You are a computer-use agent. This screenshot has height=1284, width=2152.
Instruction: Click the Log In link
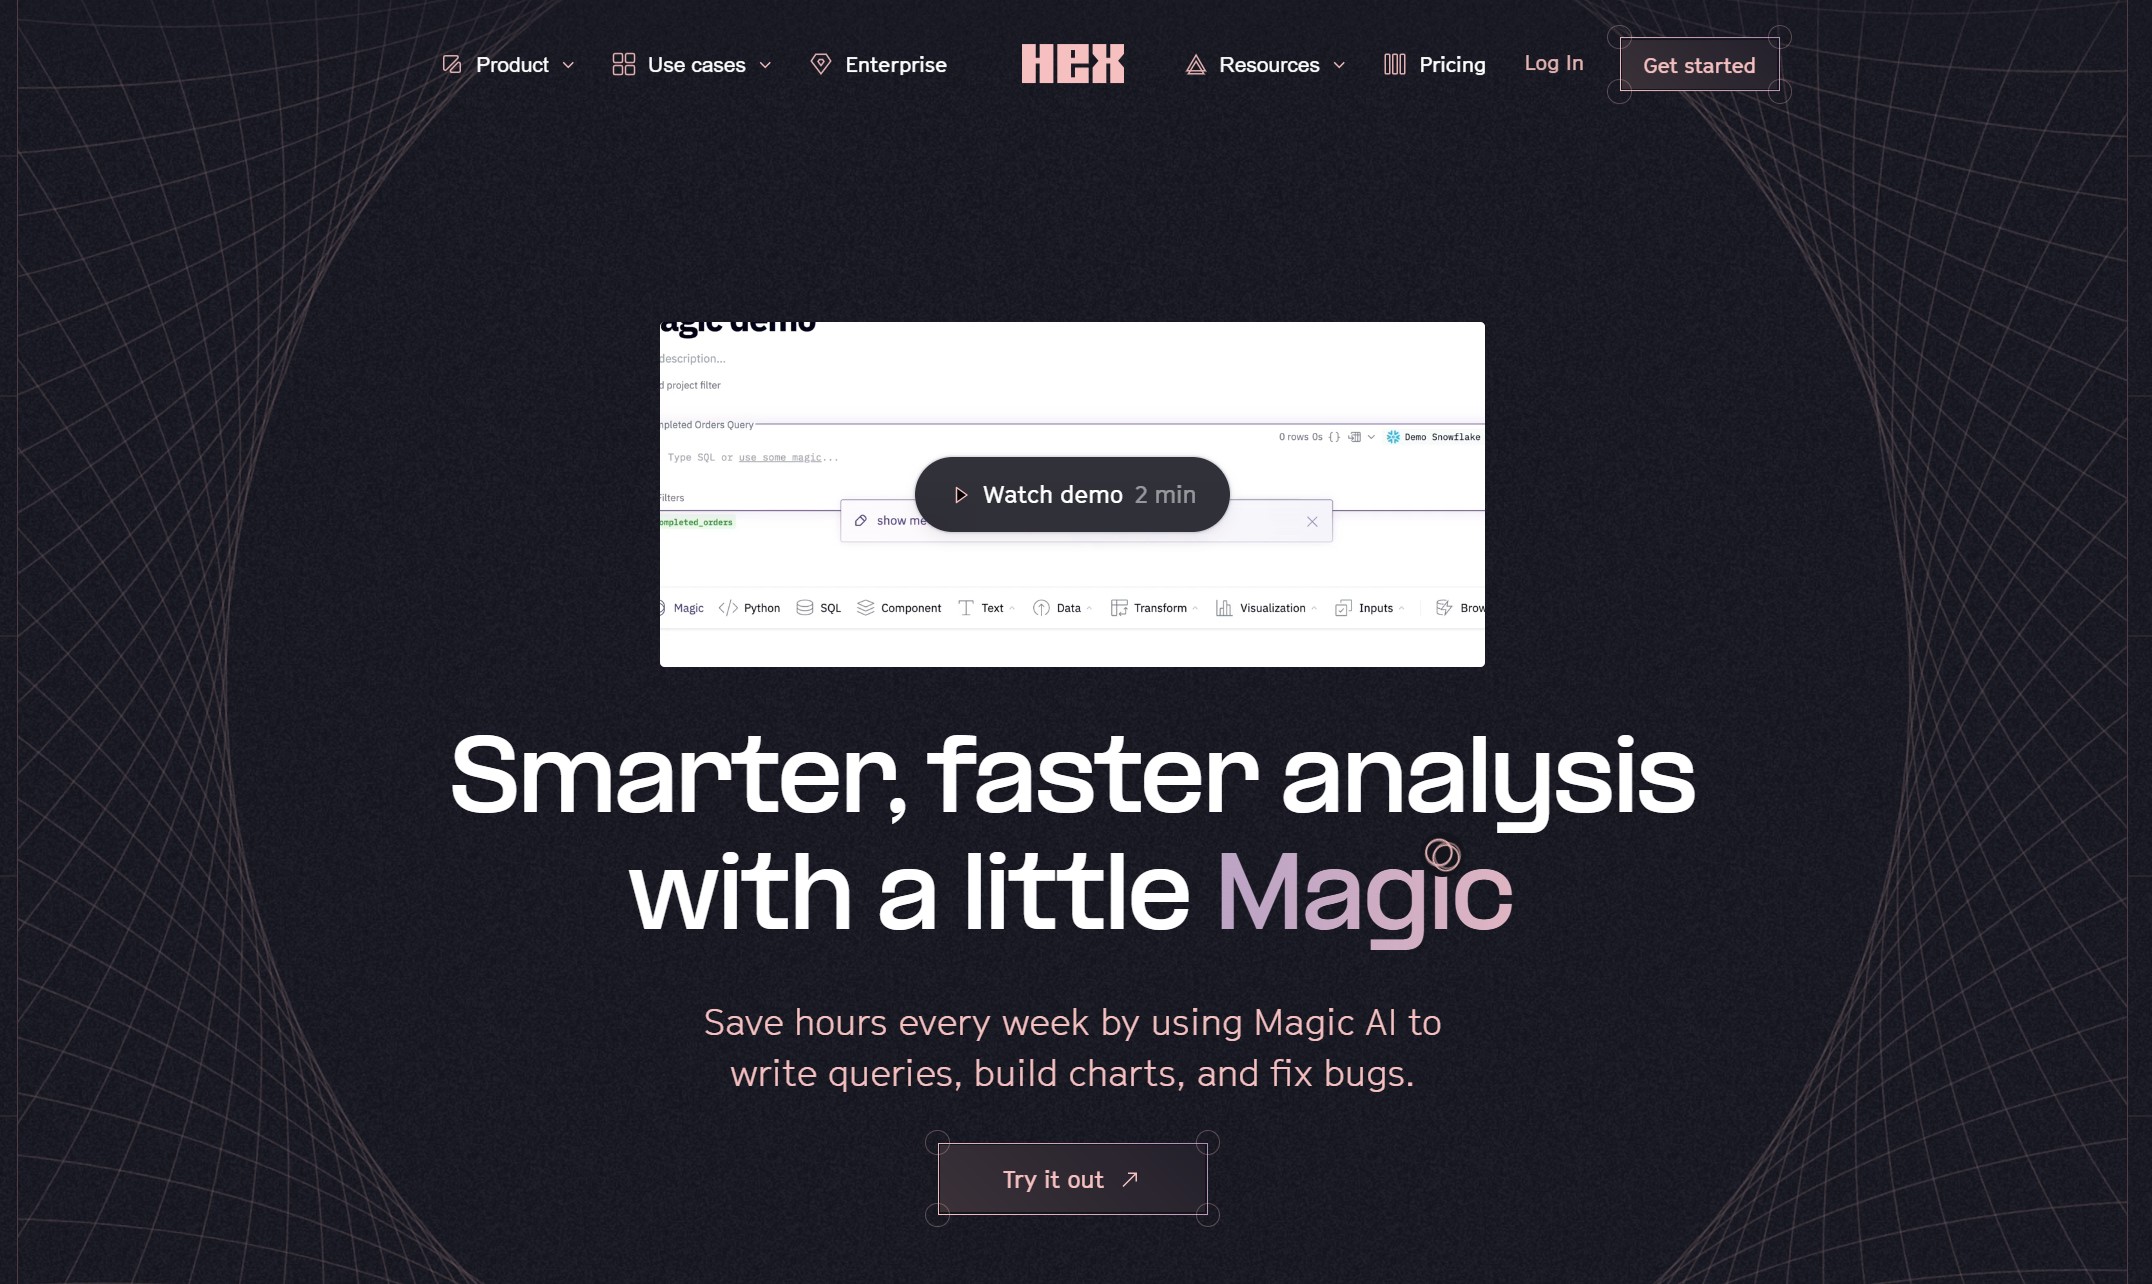tap(1556, 63)
